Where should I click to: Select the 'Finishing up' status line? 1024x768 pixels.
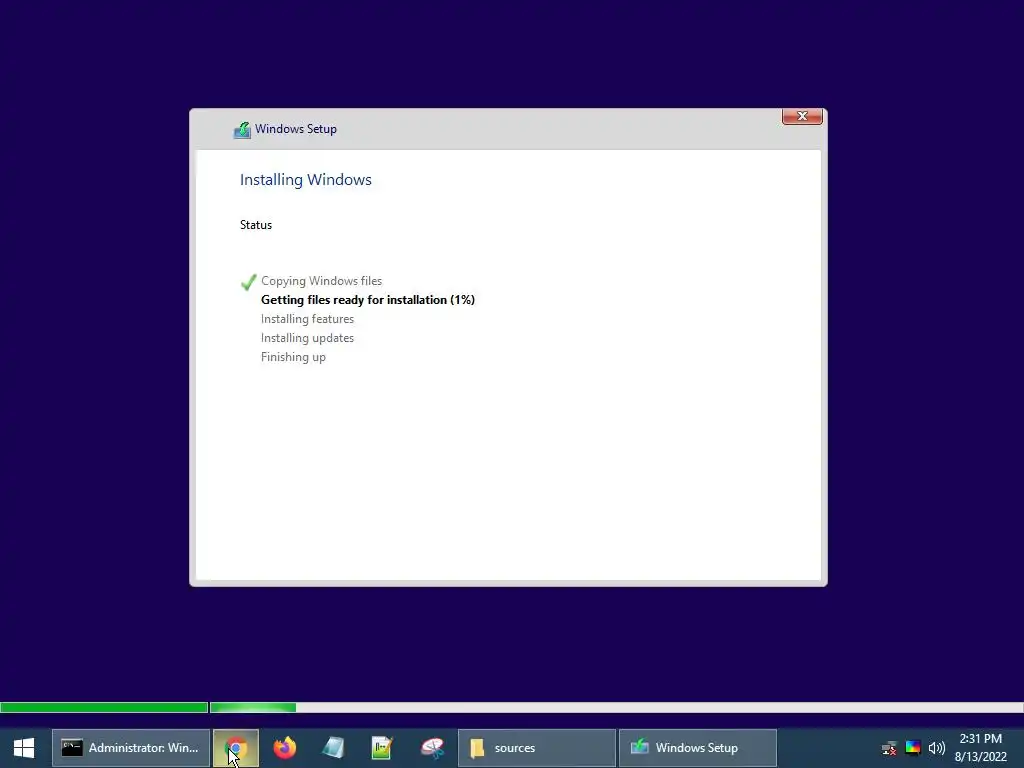click(293, 357)
